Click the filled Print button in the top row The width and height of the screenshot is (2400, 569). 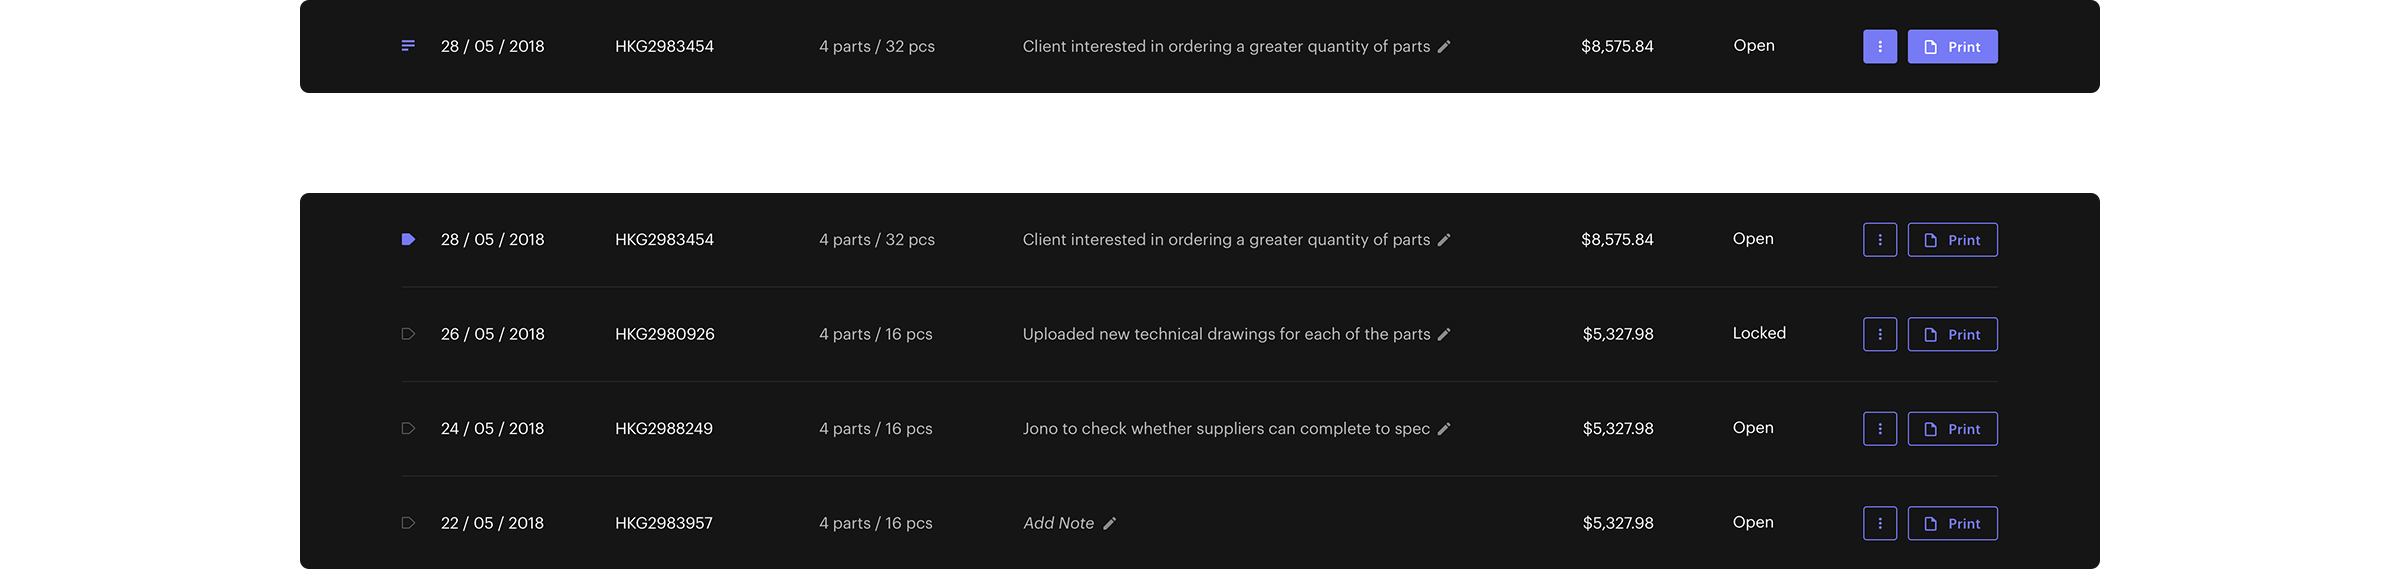tap(1952, 47)
